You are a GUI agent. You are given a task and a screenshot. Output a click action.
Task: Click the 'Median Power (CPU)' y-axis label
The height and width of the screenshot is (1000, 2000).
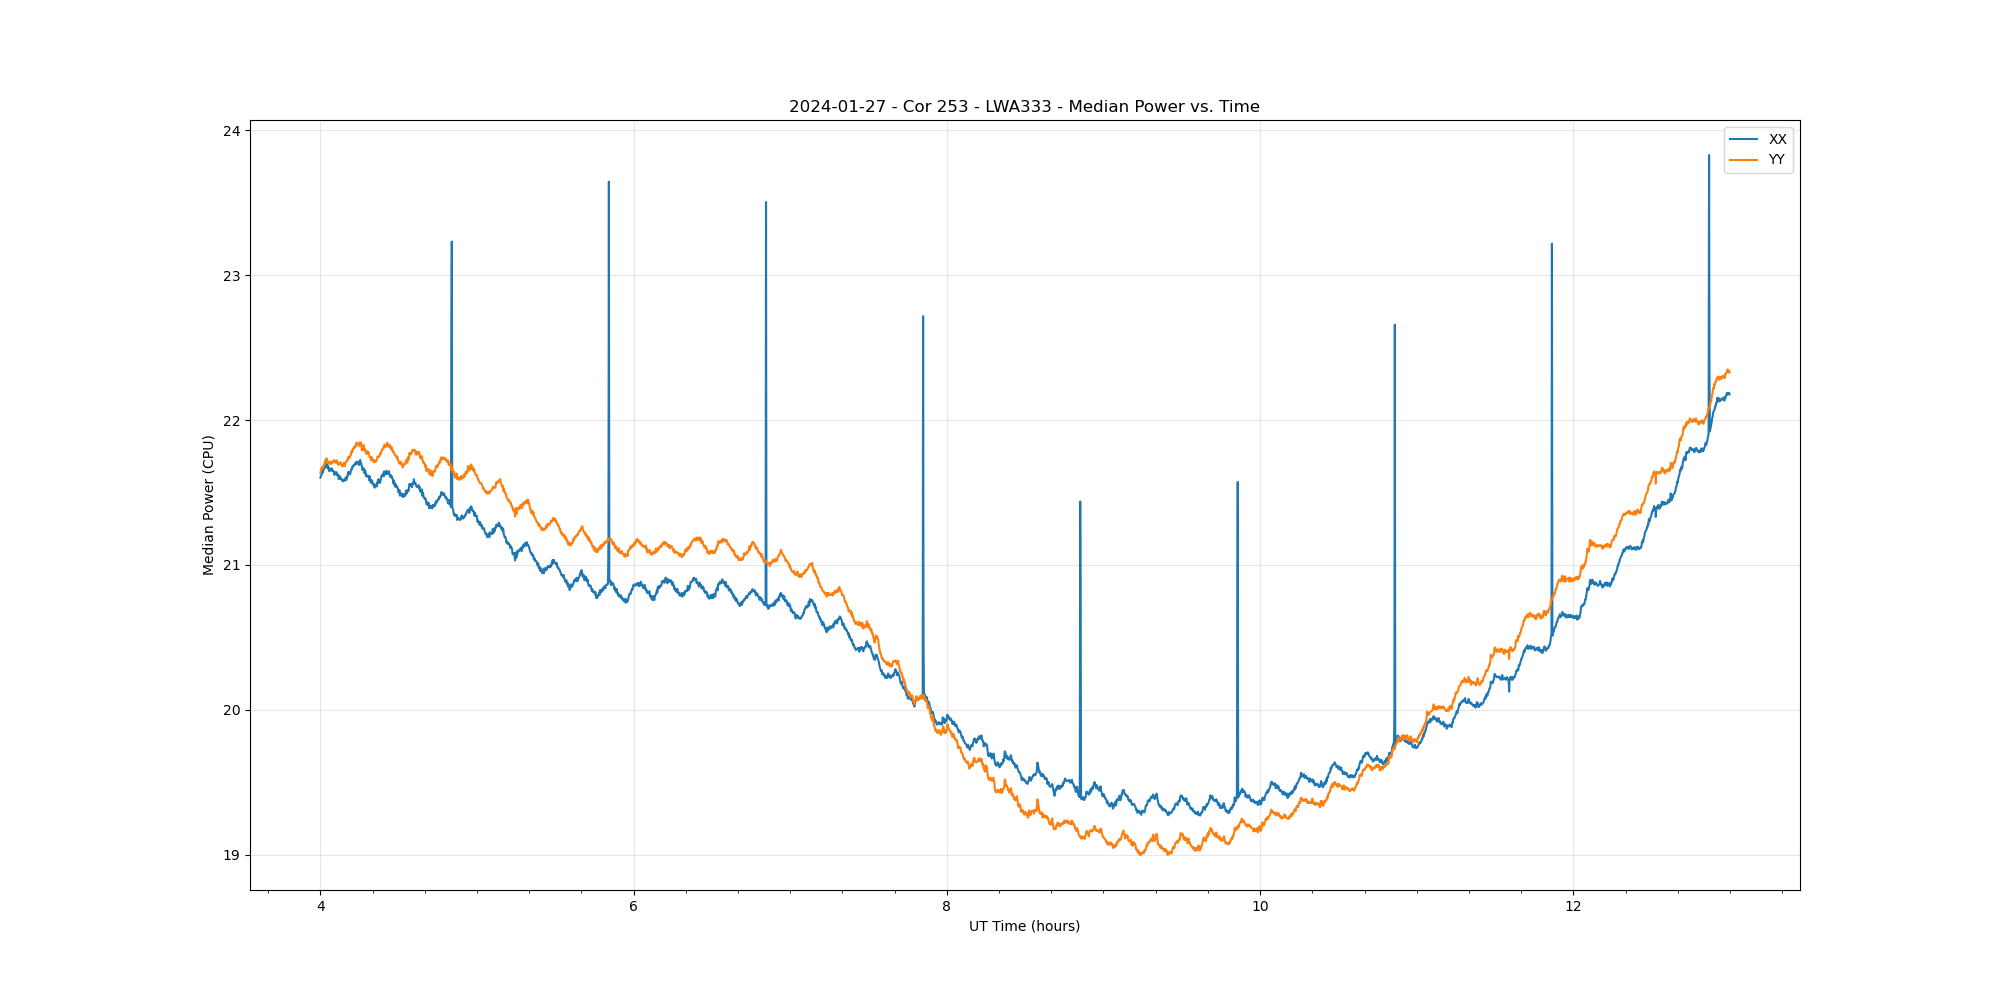(x=208, y=505)
